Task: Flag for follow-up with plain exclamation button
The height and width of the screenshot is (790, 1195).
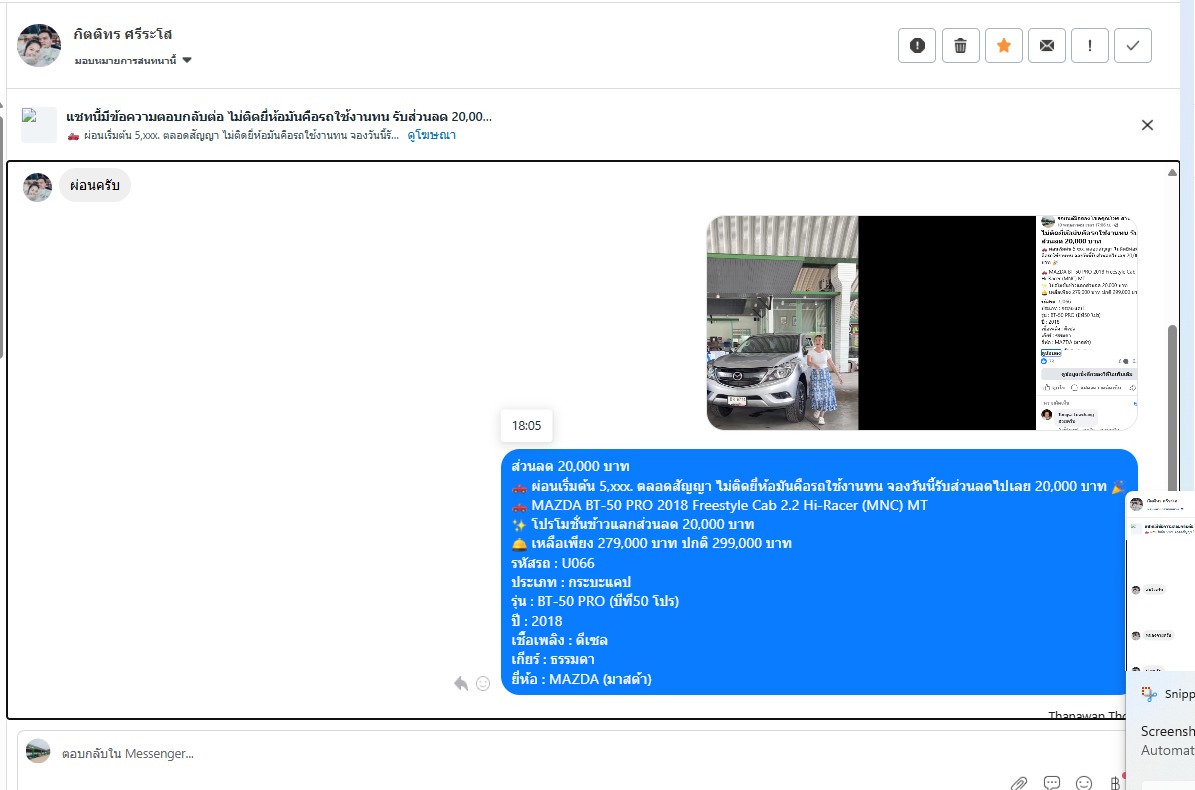Action: [1090, 46]
